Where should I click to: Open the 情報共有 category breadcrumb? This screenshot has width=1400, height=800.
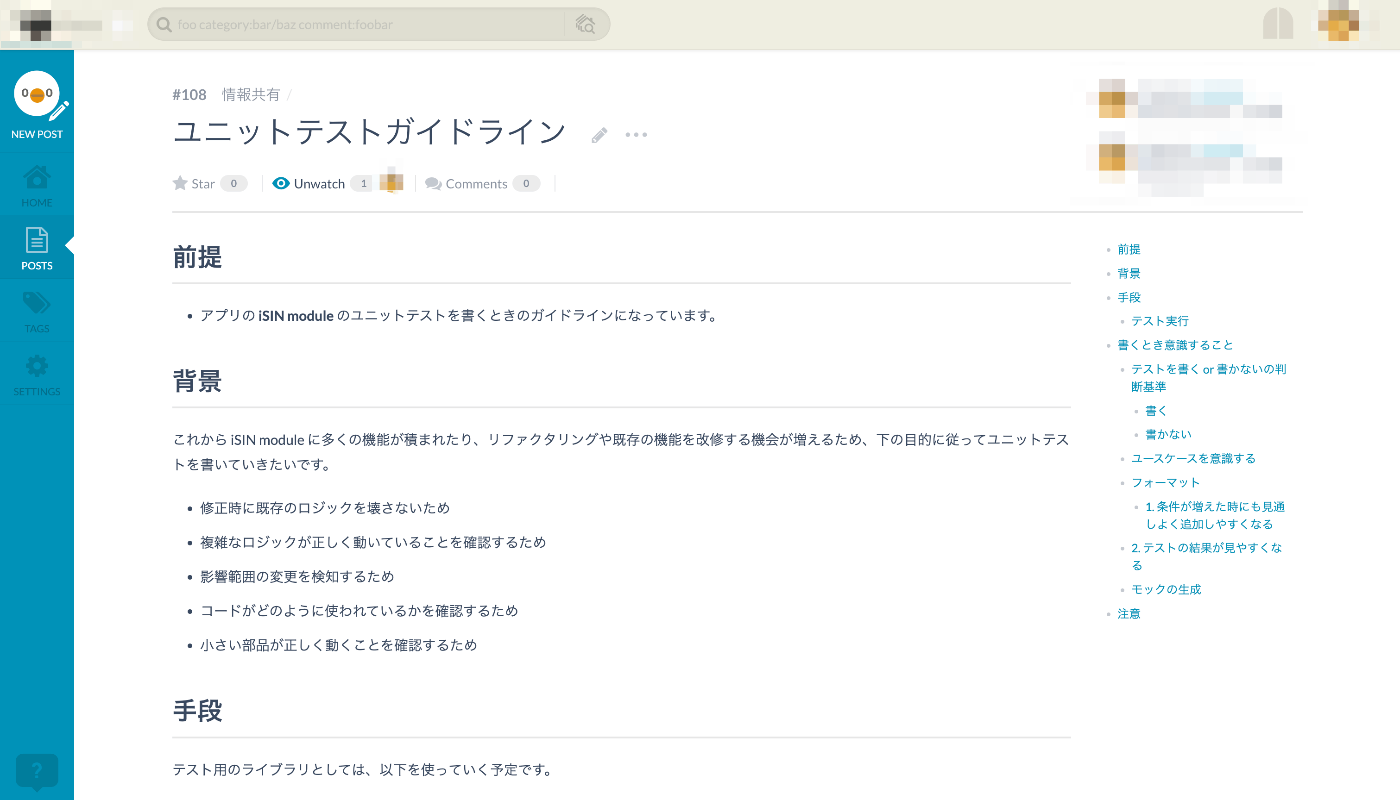coord(250,94)
